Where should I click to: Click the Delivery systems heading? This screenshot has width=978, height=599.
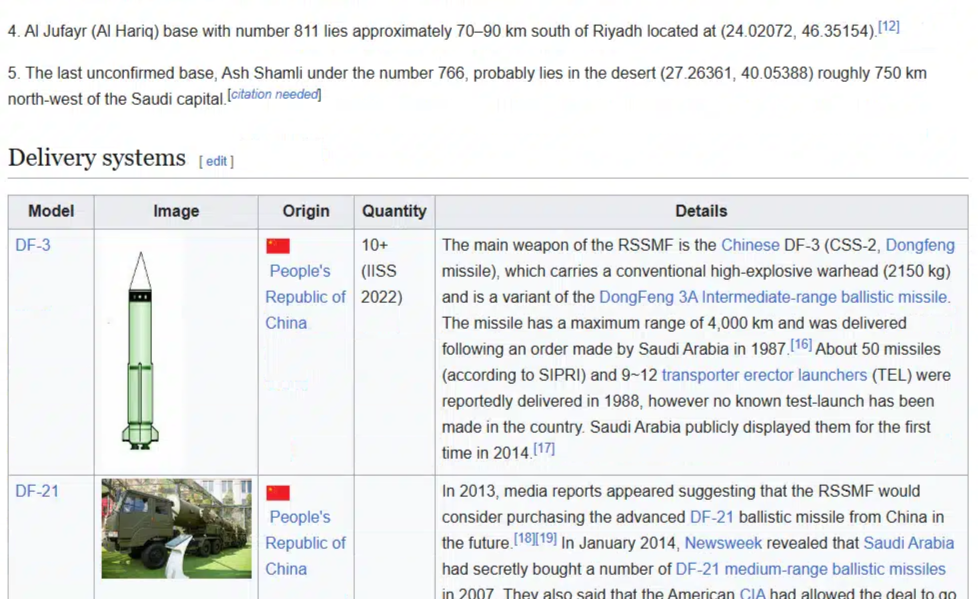point(97,158)
